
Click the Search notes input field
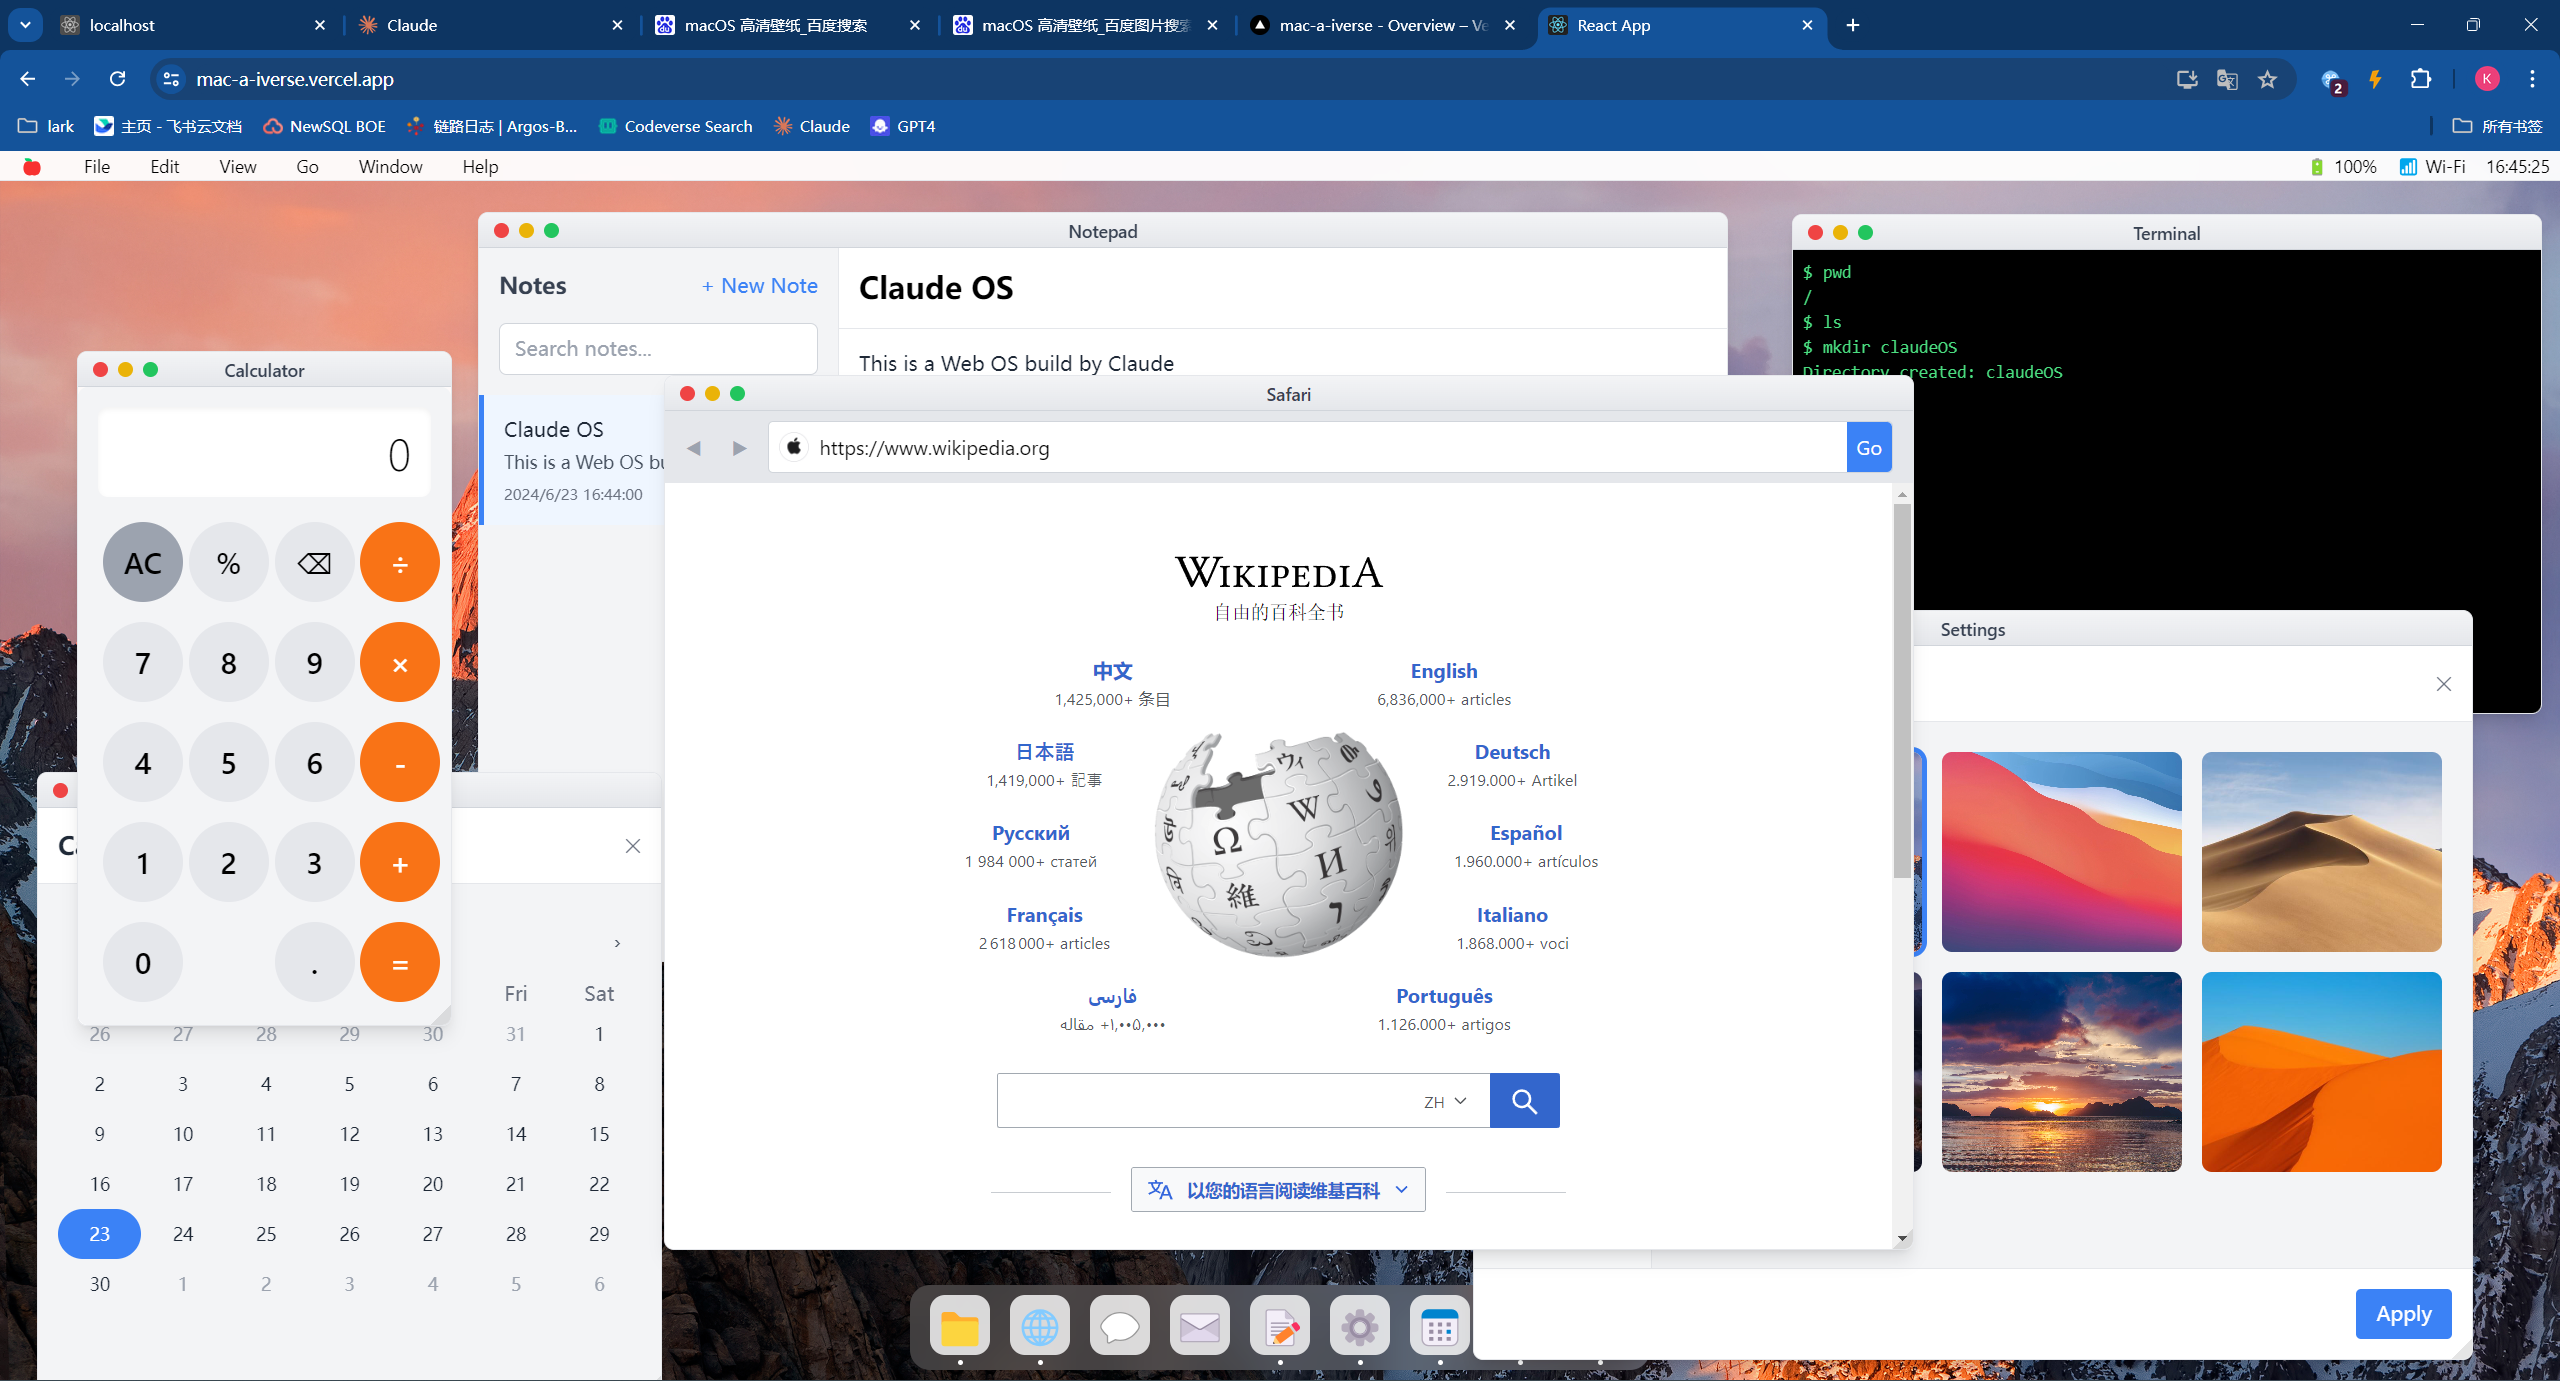tap(658, 349)
